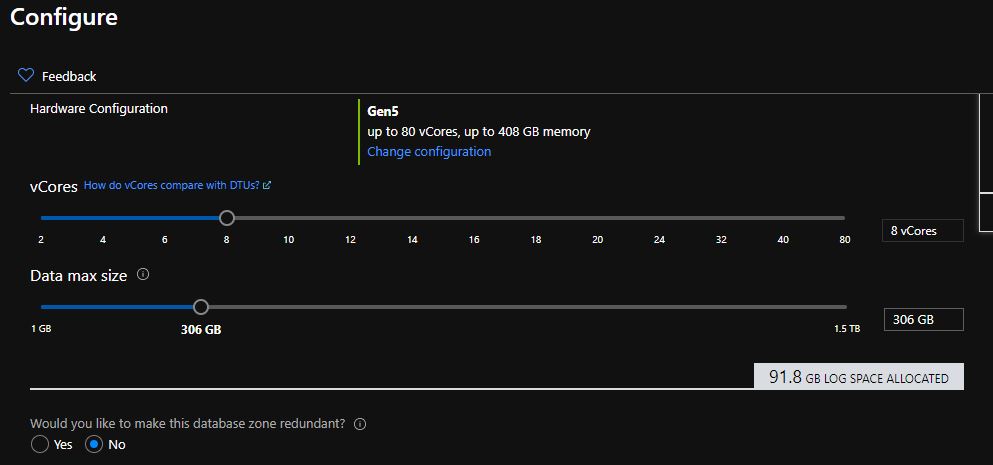
Task: Click the 1 GB start of data slider
Action: coord(42,307)
